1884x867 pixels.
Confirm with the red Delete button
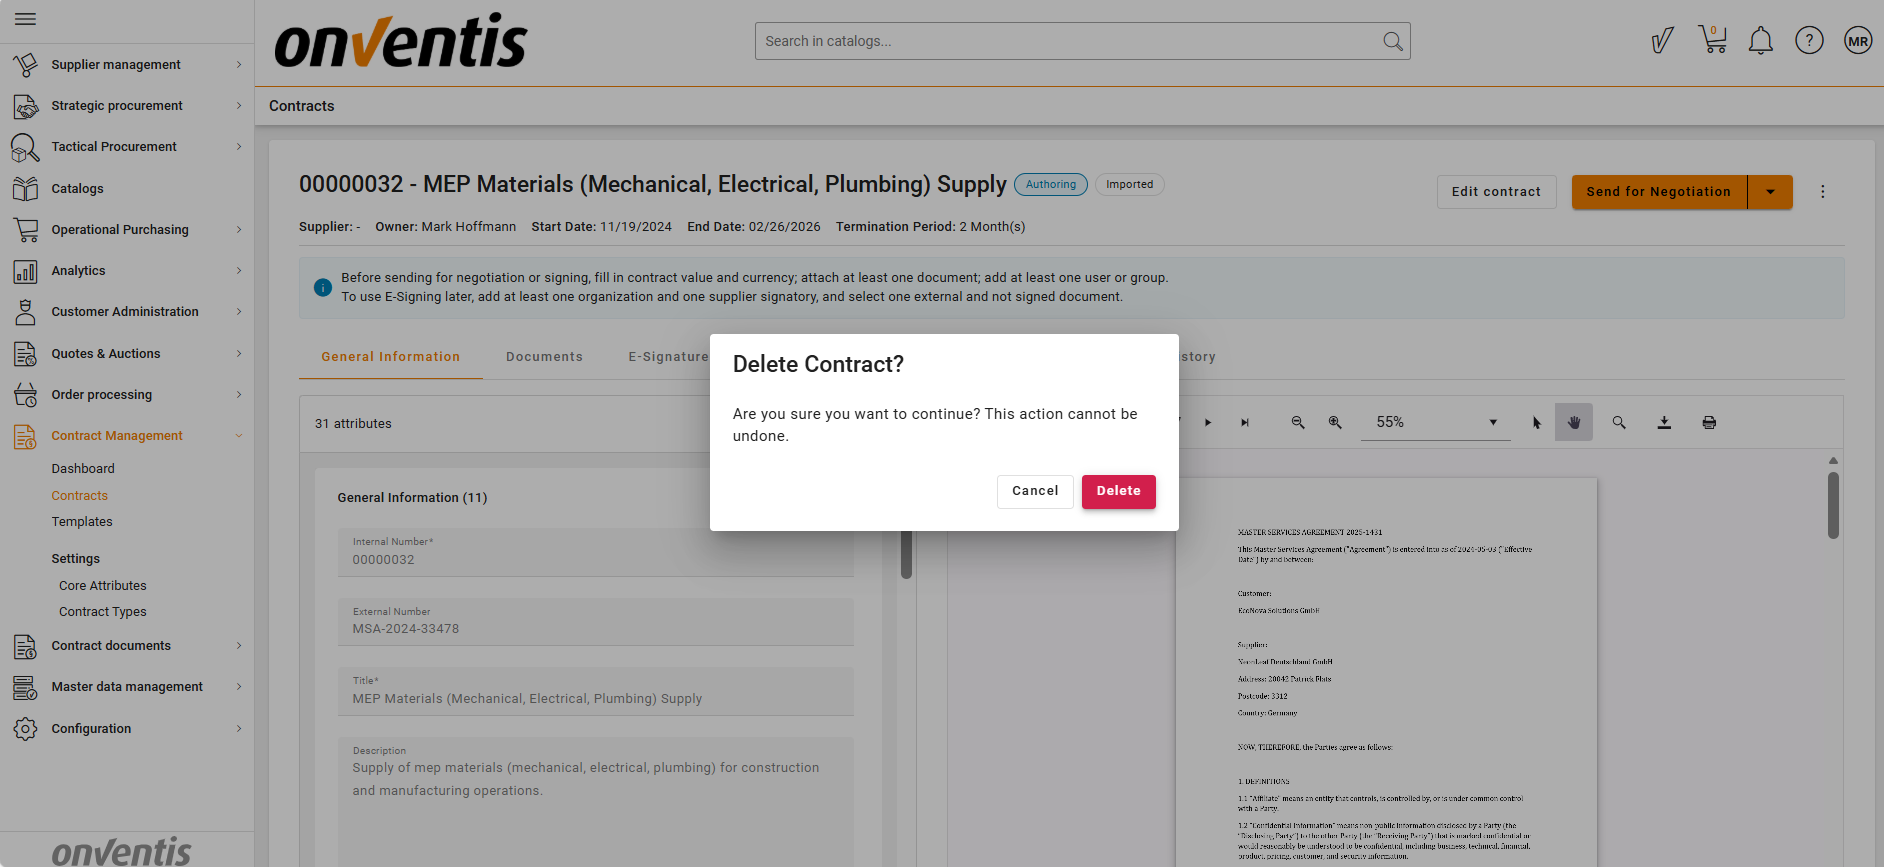pyautogui.click(x=1118, y=491)
